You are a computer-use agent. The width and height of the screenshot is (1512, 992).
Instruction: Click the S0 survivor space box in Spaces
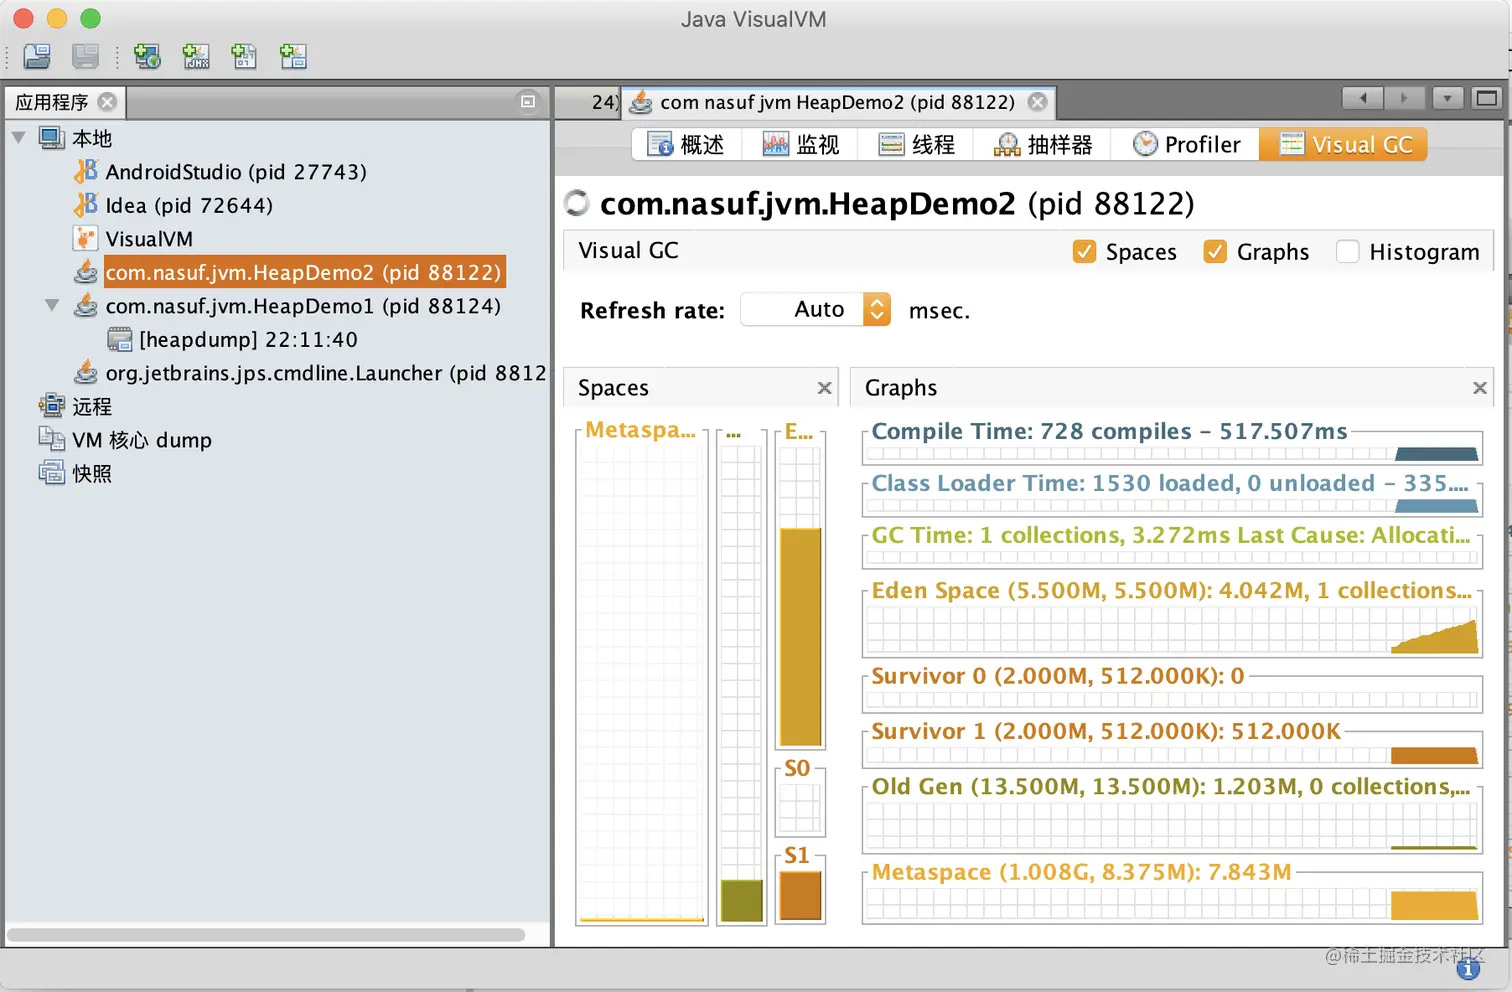(x=800, y=808)
